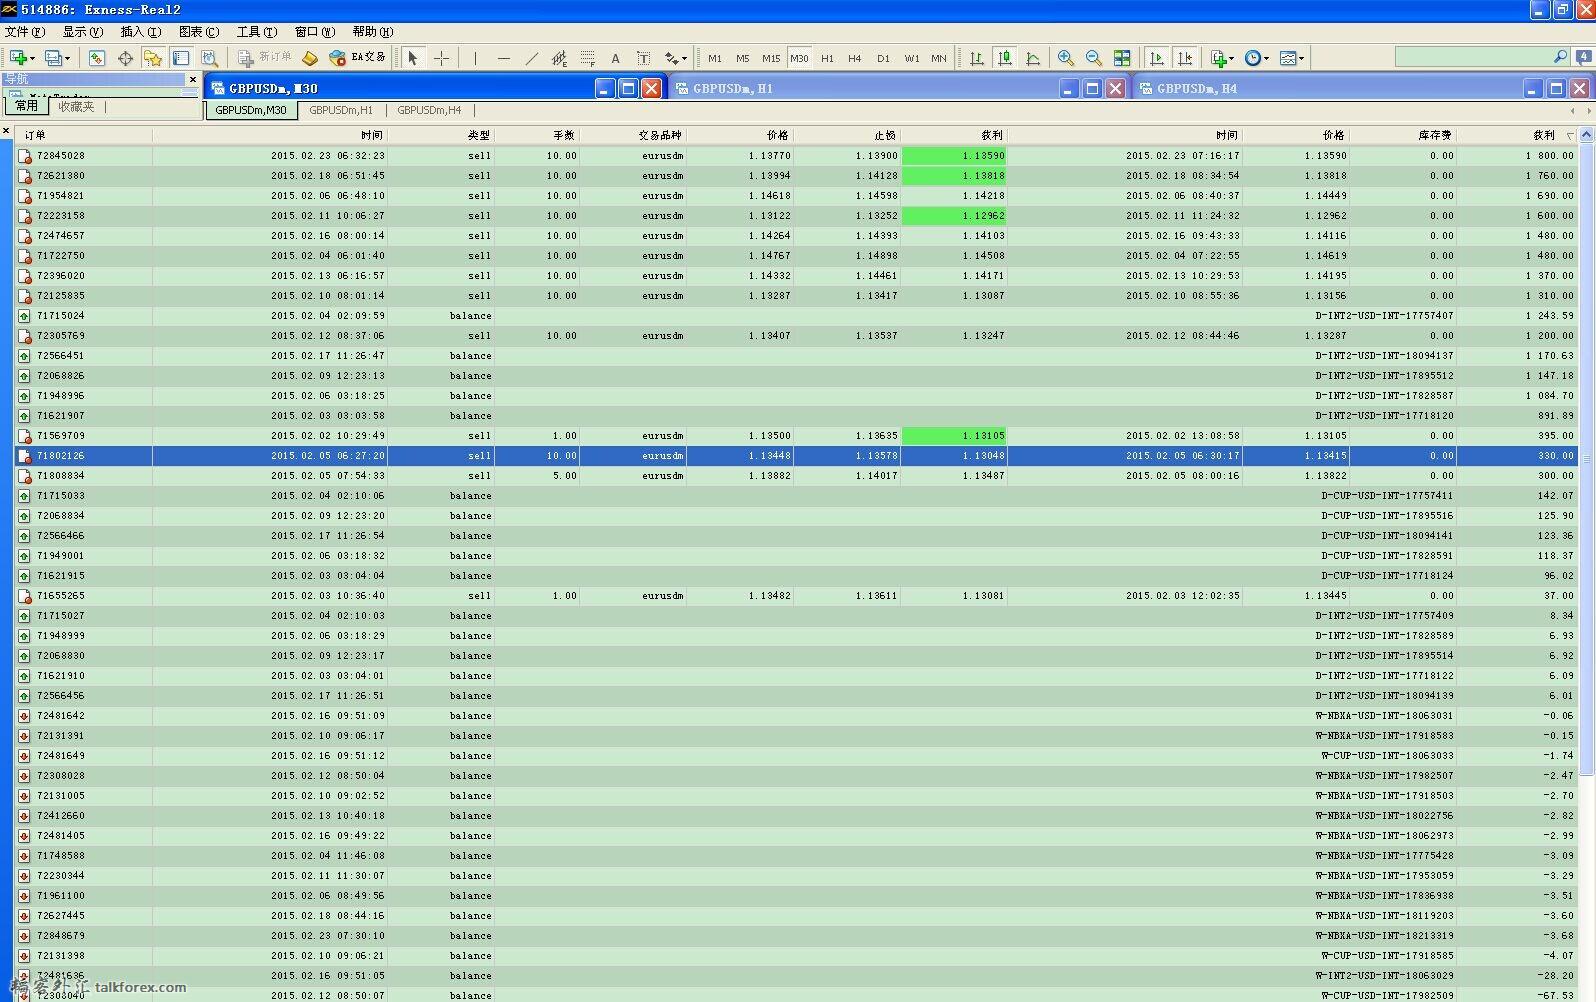Select the Text Label (T) tool
The image size is (1596, 1002).
pos(643,58)
